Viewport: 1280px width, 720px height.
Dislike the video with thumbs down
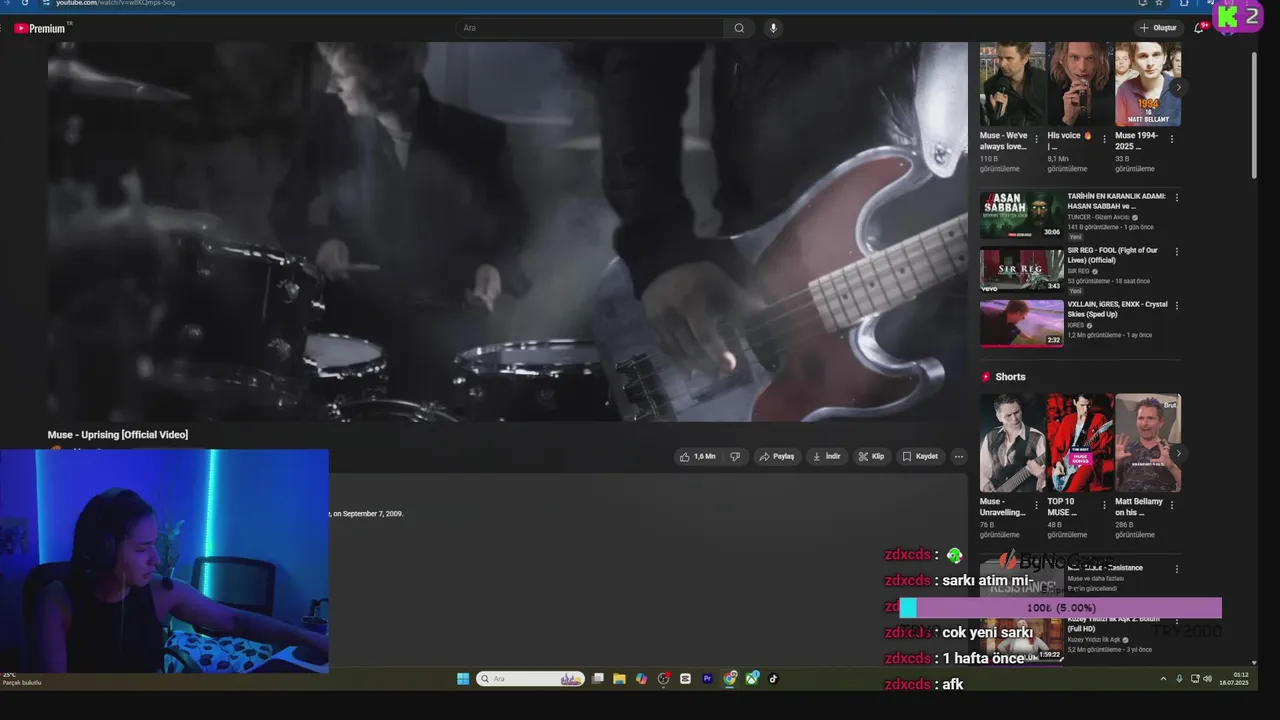(x=735, y=456)
